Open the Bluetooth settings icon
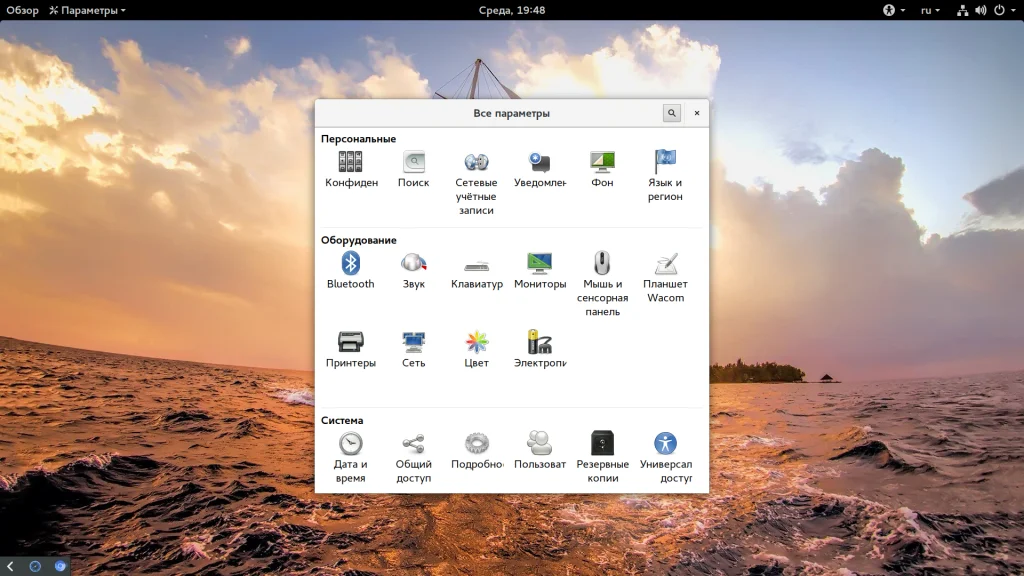Image resolution: width=1024 pixels, height=576 pixels. coord(350,264)
